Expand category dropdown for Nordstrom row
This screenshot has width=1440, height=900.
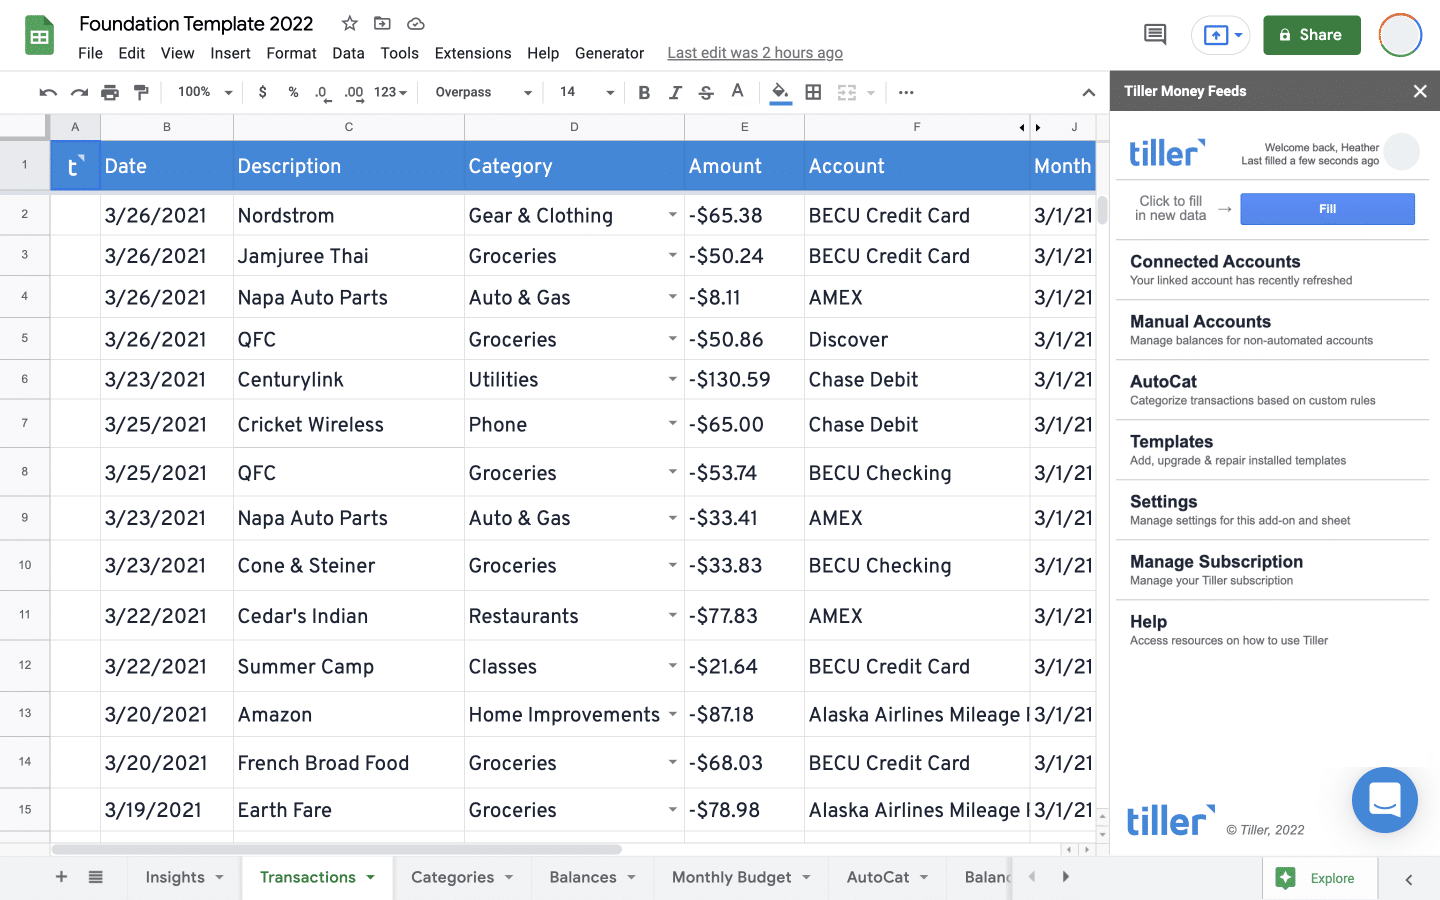point(673,215)
